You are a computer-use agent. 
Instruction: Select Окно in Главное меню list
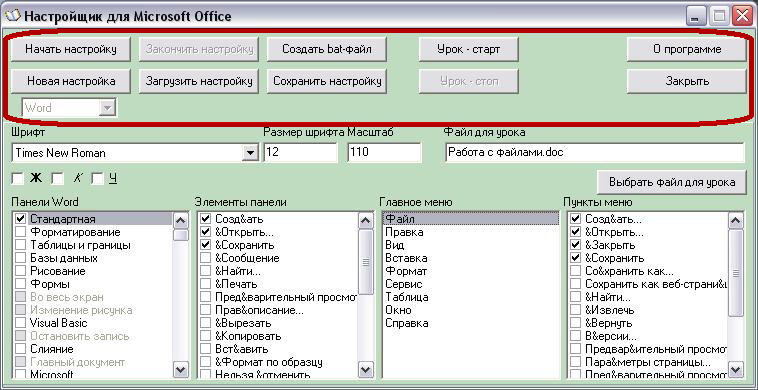470,310
